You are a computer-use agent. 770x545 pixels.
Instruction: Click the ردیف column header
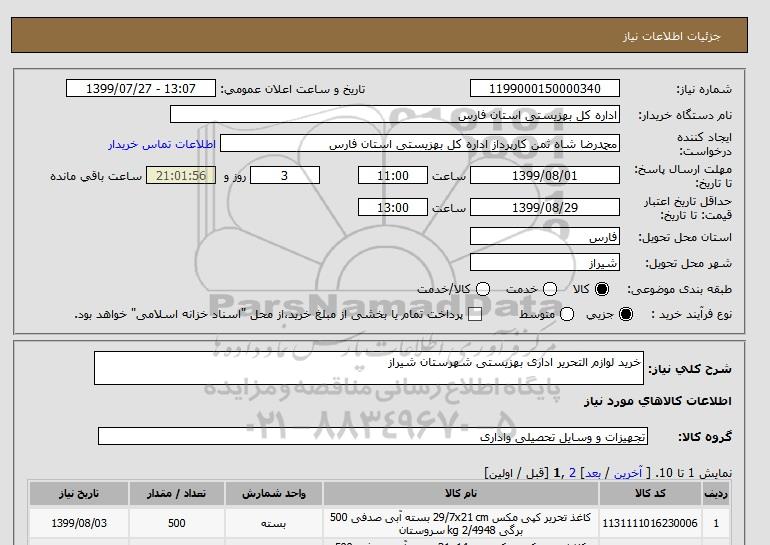pyautogui.click(x=716, y=493)
